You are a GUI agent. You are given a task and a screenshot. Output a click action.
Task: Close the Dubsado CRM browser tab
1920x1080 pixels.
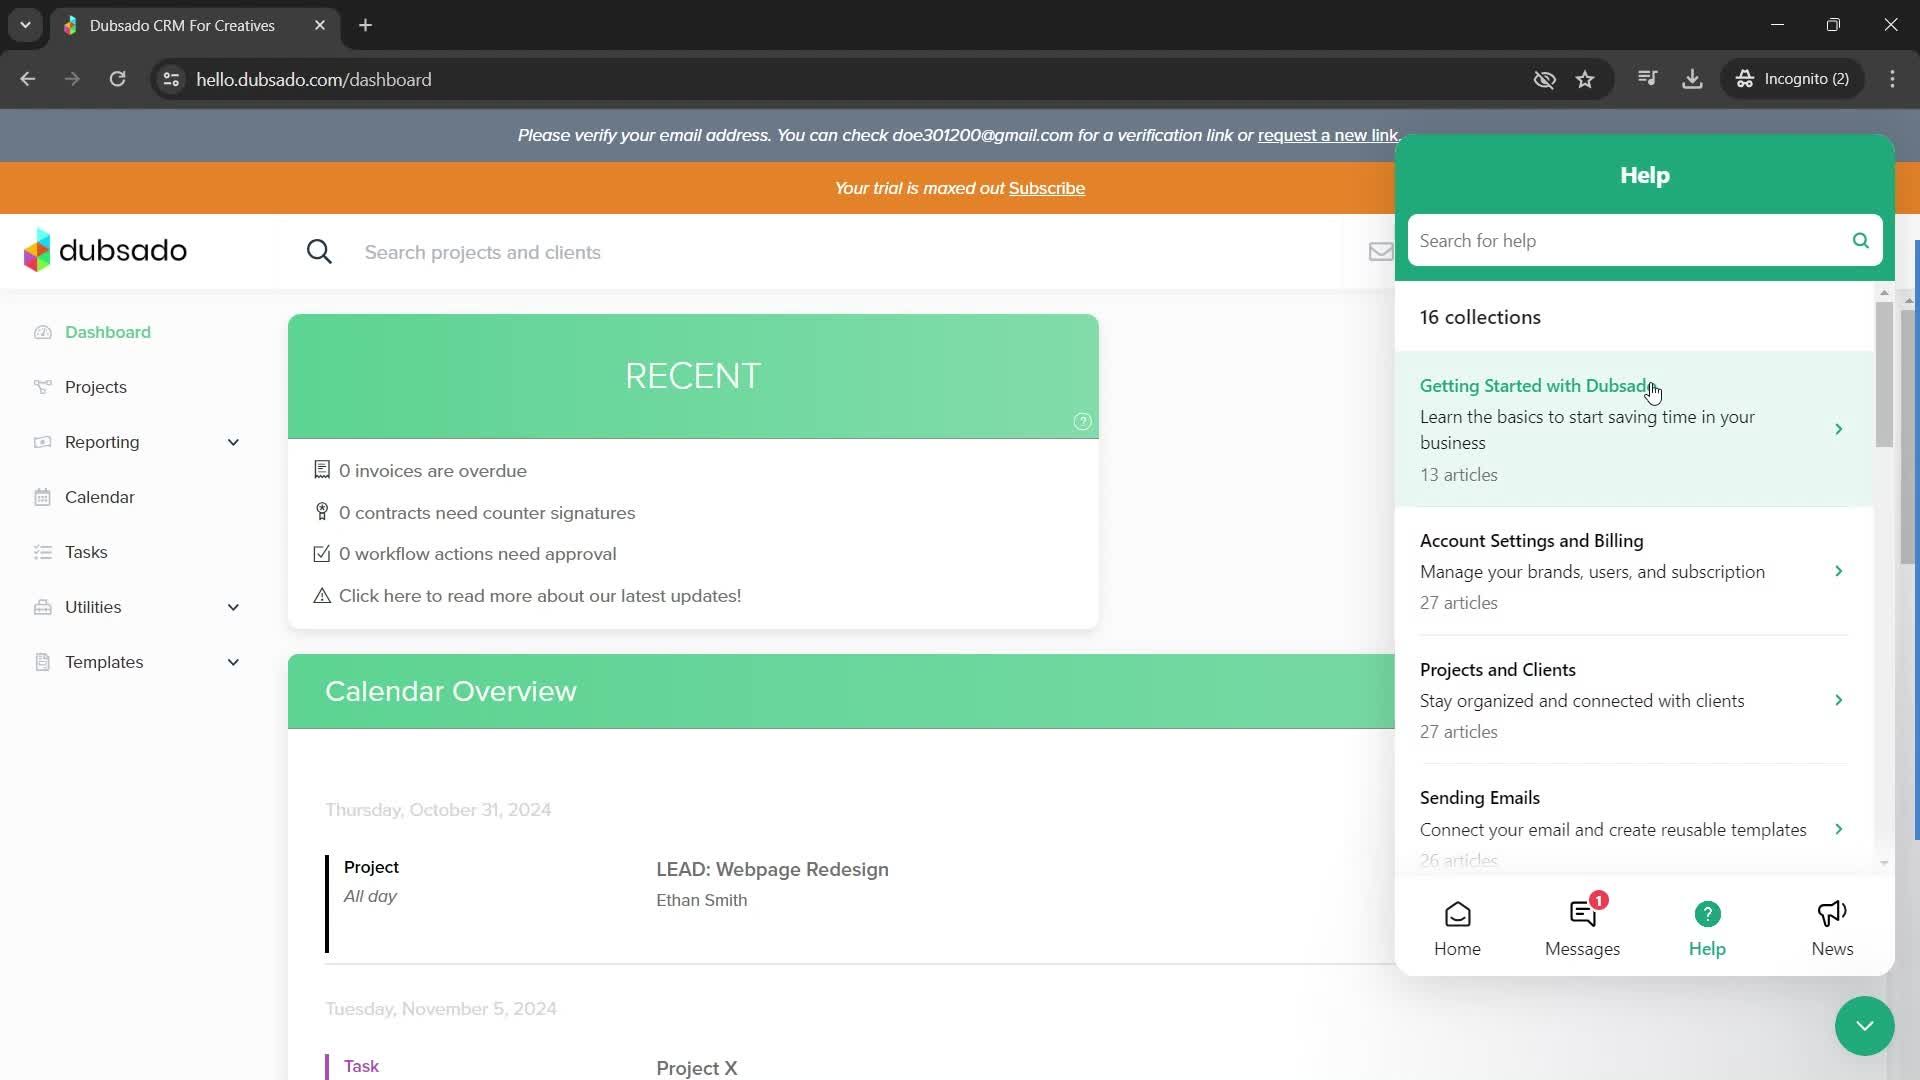320,25
